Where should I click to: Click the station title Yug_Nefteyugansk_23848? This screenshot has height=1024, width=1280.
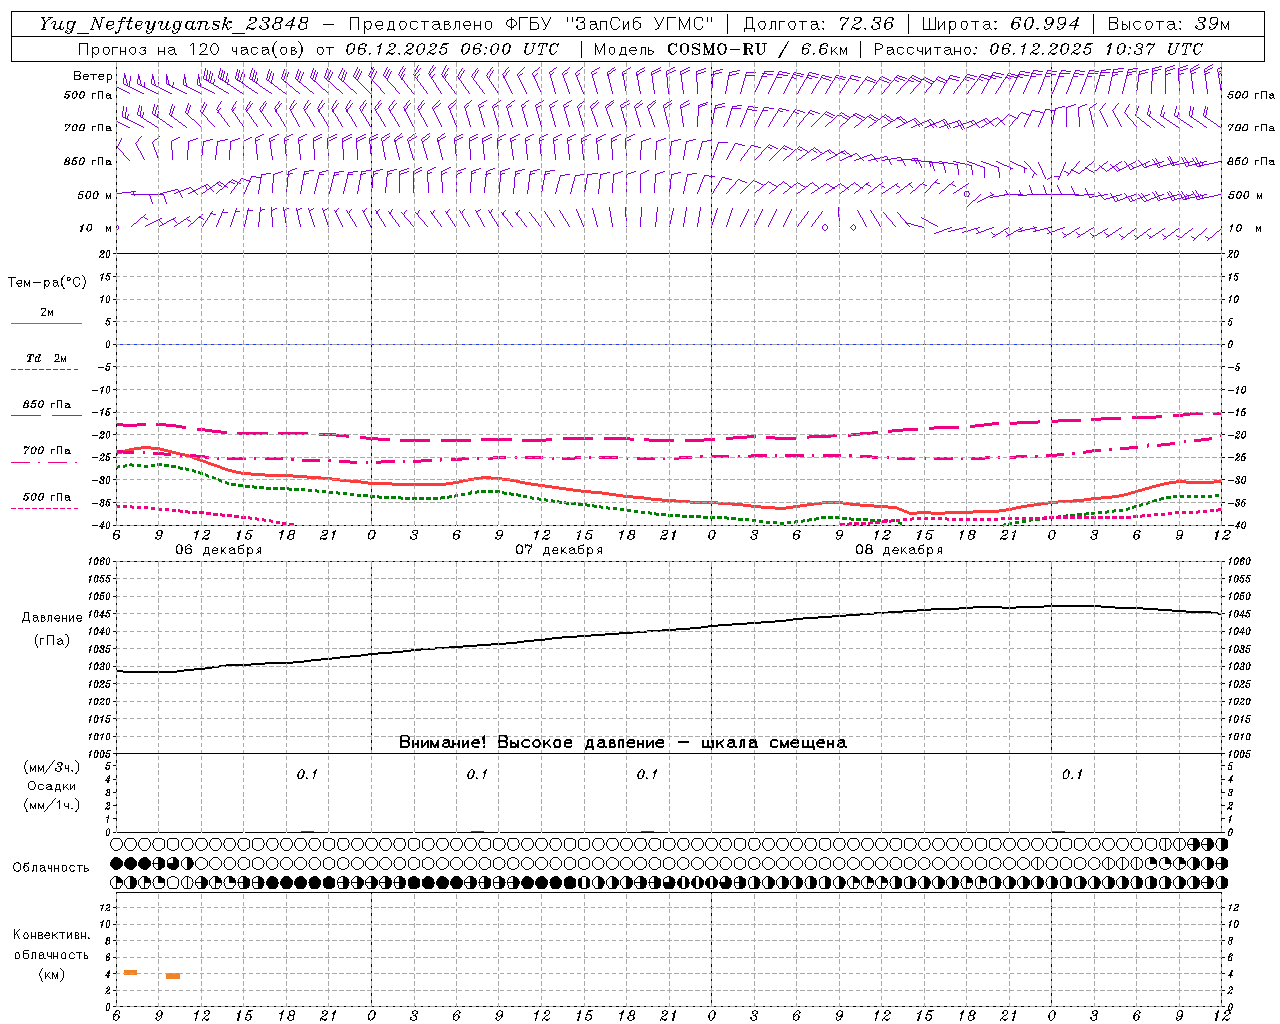173,24
